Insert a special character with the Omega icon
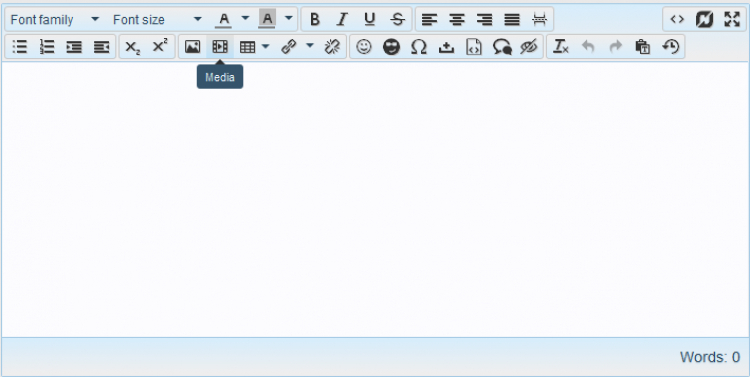Image resolution: width=750 pixels, height=377 pixels. [x=419, y=47]
